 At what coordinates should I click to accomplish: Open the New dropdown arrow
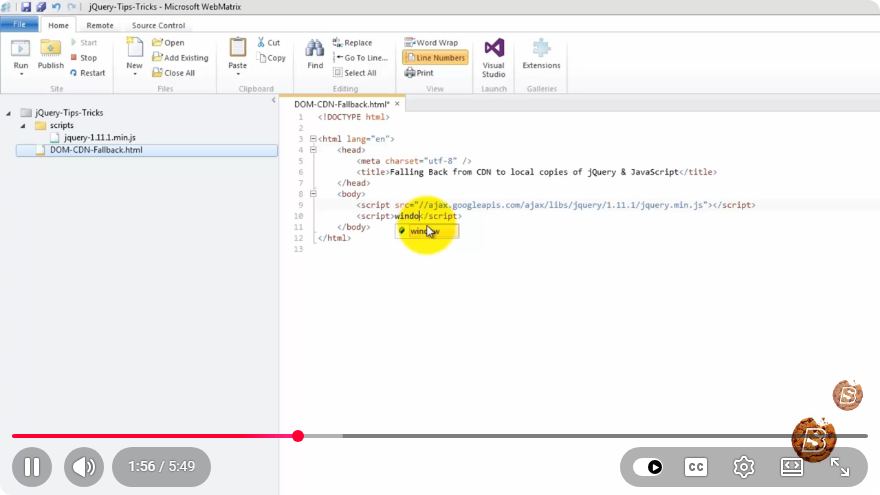pyautogui.click(x=134, y=74)
